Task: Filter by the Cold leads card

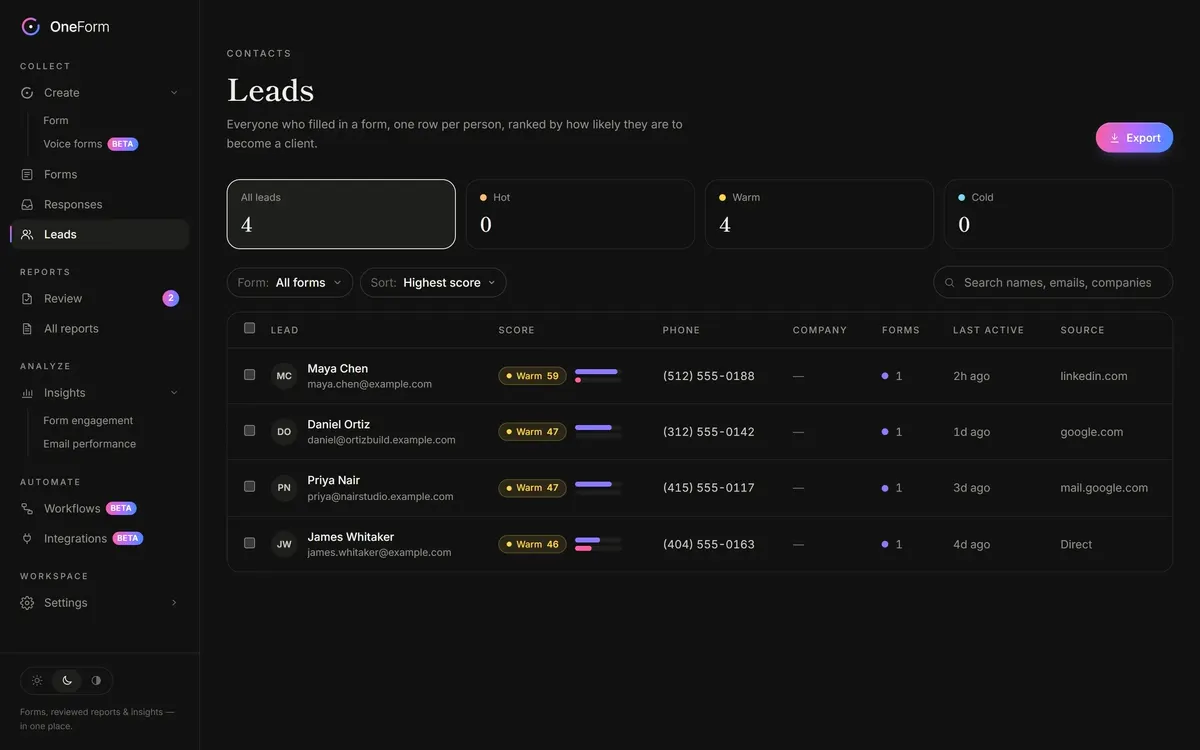Action: pyautogui.click(x=1058, y=214)
